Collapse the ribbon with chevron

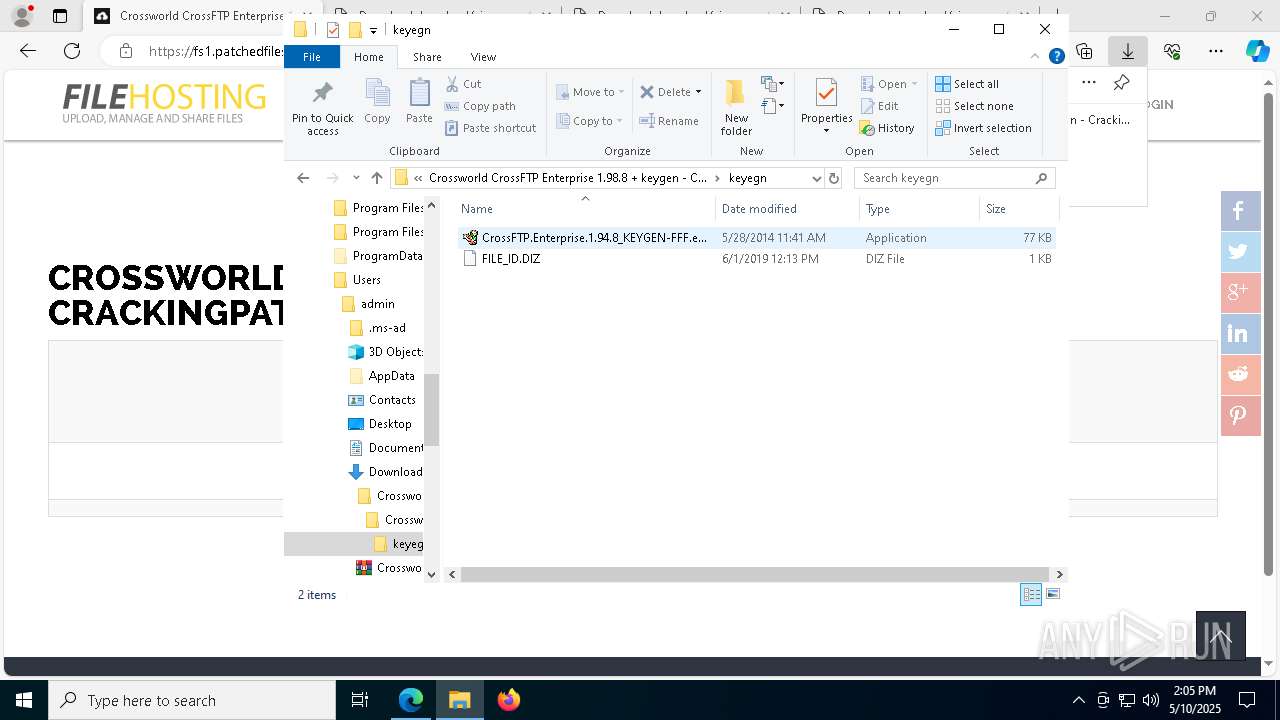pyautogui.click(x=1034, y=57)
